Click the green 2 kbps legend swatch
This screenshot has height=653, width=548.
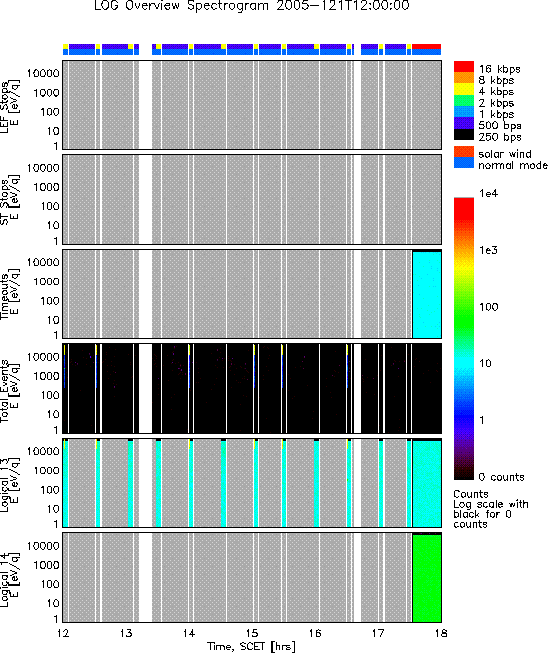(x=463, y=100)
